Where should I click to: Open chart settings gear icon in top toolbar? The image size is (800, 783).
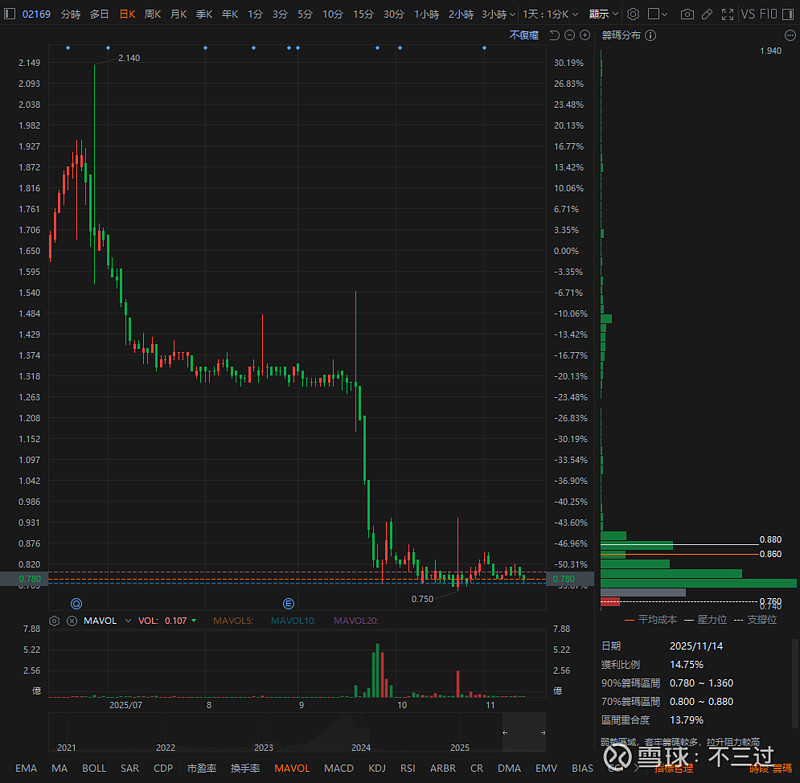632,15
